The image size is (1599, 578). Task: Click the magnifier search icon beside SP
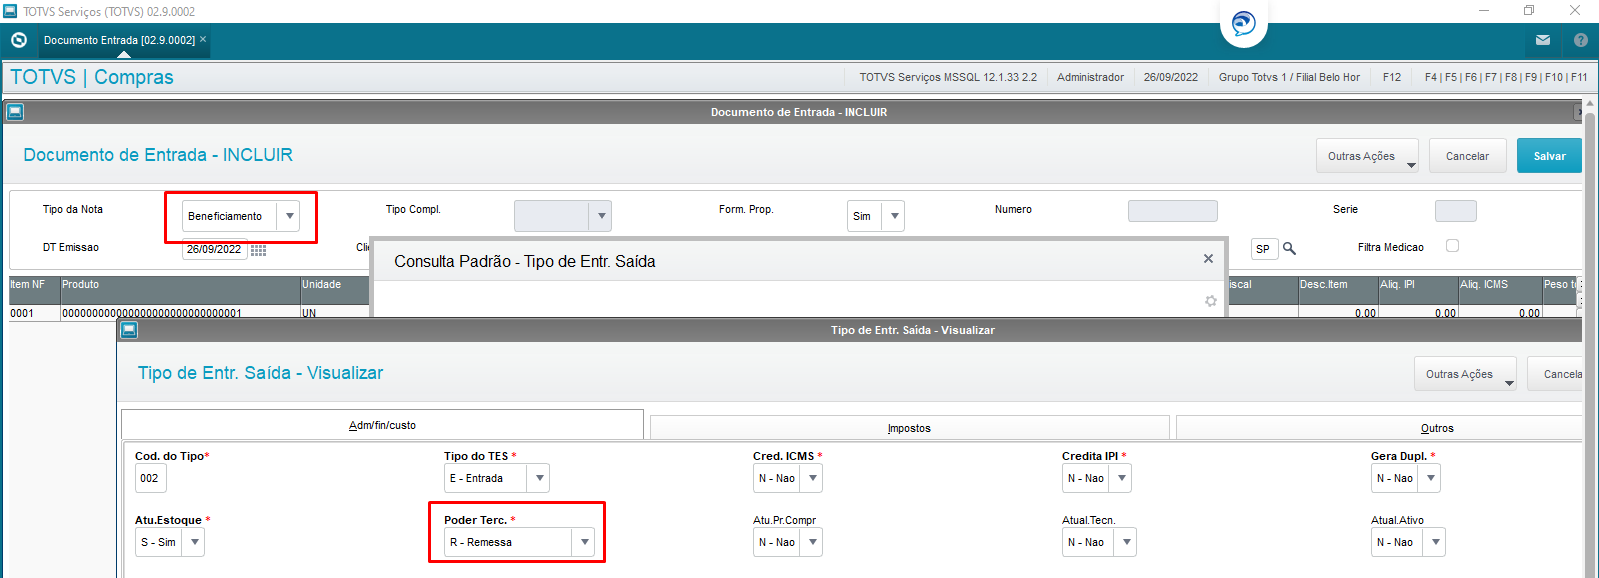[x=1289, y=249]
